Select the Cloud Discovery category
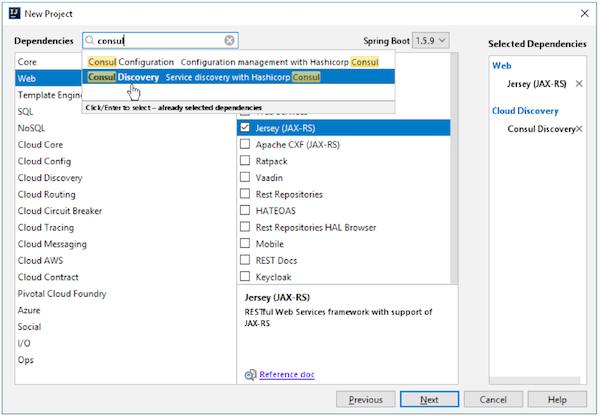This screenshot has height=418, width=600. point(50,177)
